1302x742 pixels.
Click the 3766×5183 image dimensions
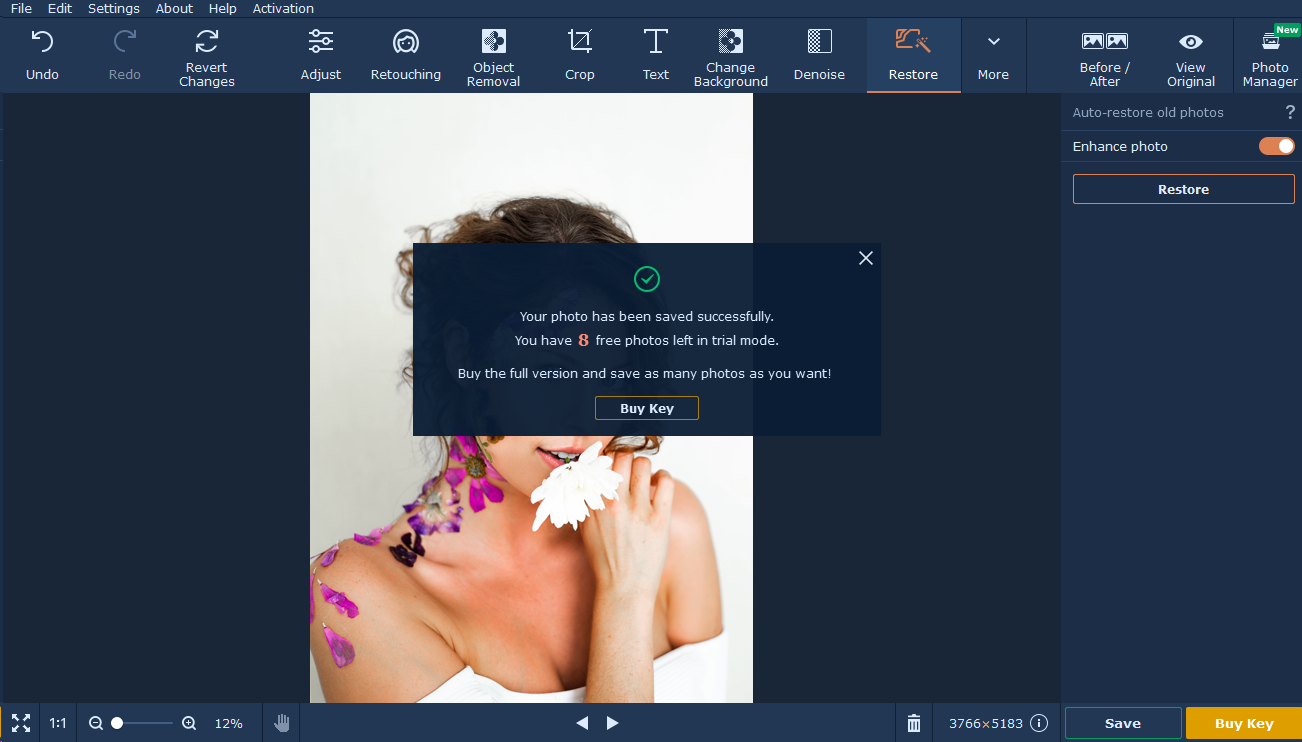coord(986,723)
